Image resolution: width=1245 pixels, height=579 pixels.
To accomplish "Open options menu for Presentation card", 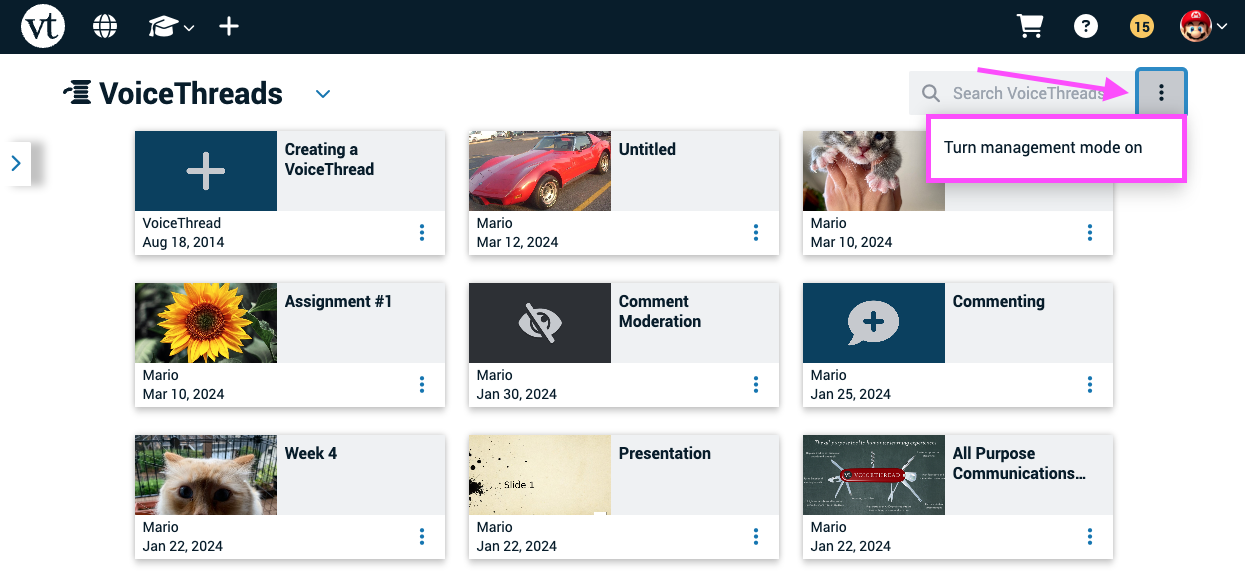I will (756, 537).
